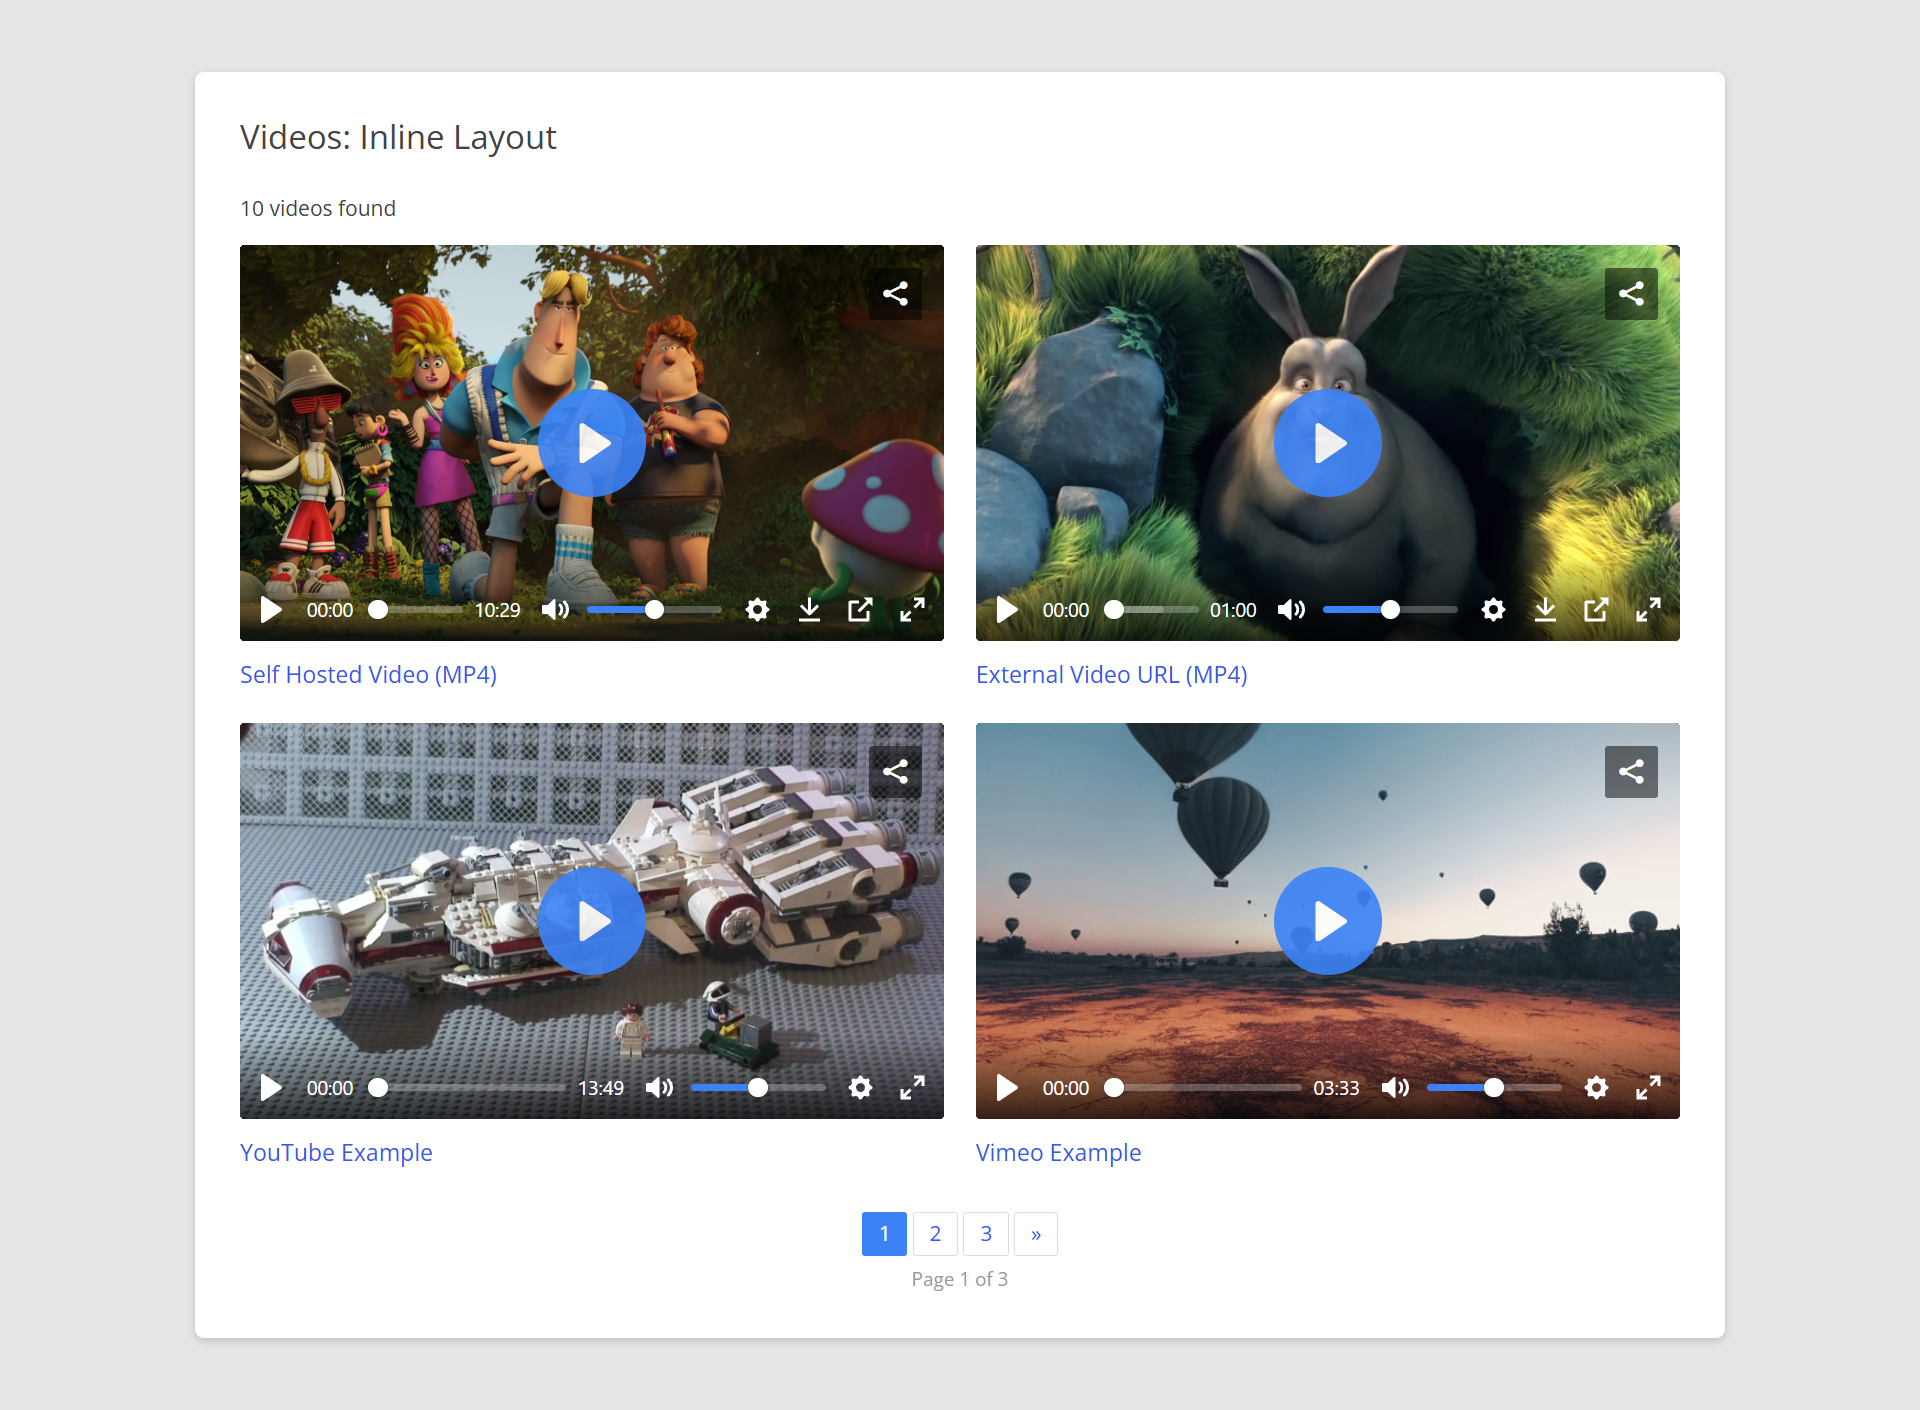Click the 10:29 duration on Self Hosted Video
The height and width of the screenshot is (1410, 1920).
click(497, 610)
